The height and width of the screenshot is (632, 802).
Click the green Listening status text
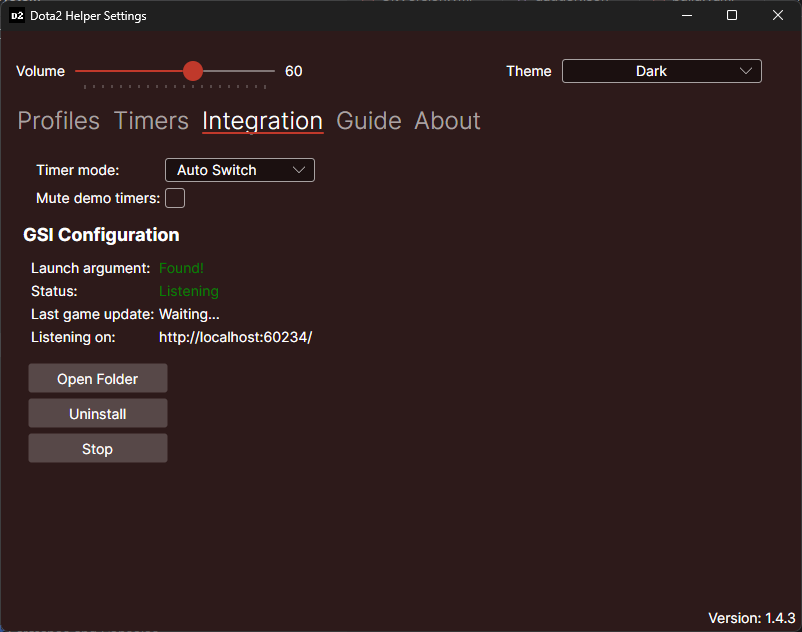pyautogui.click(x=188, y=291)
